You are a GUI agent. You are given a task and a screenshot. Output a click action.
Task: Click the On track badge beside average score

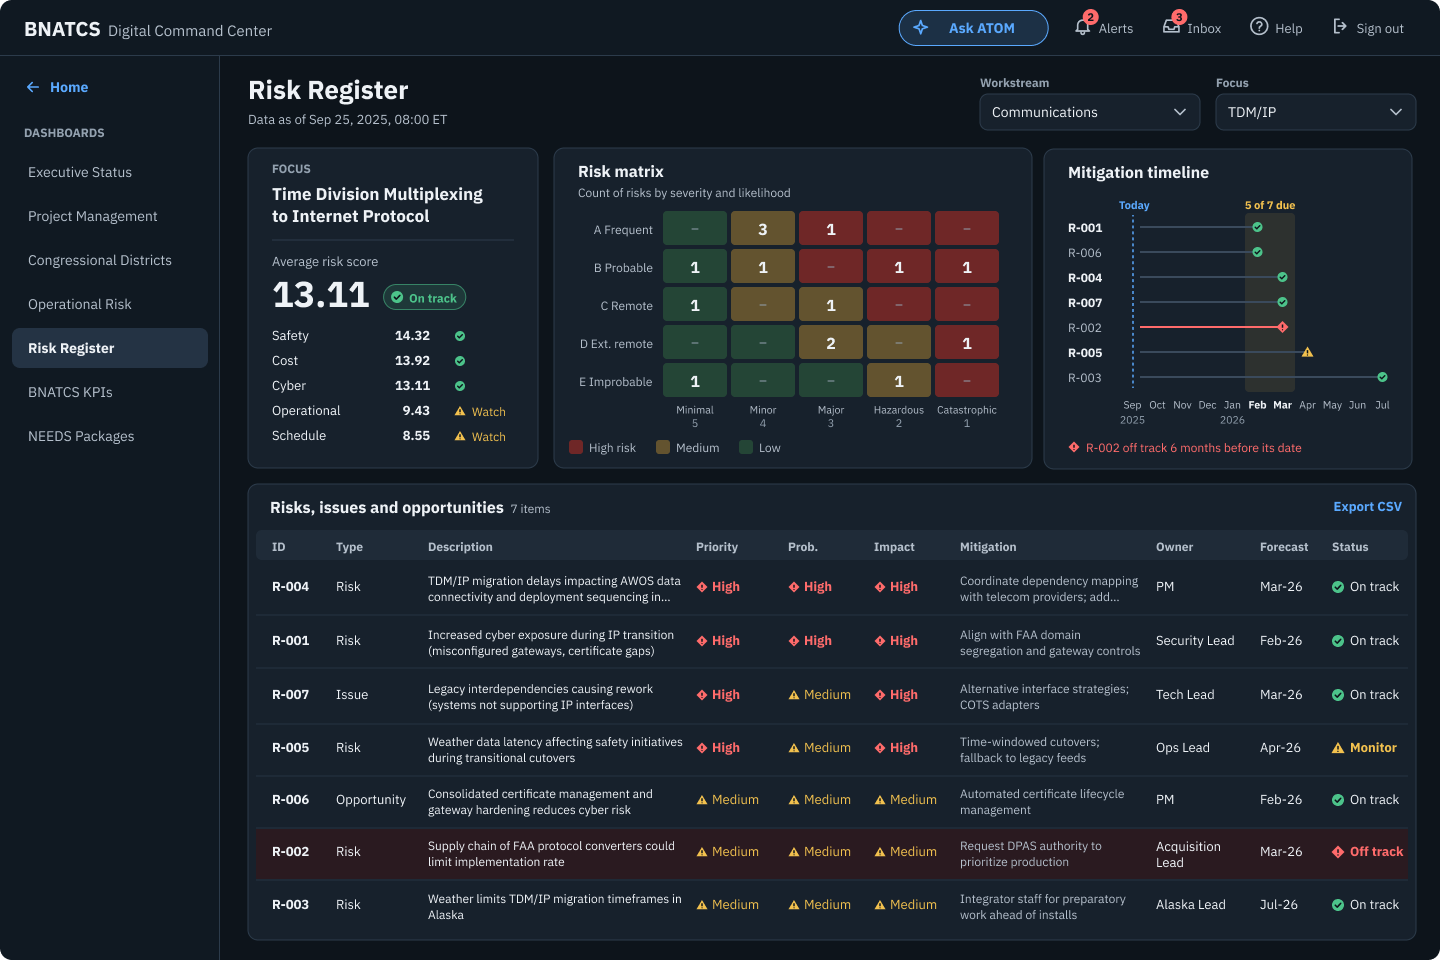[424, 298]
